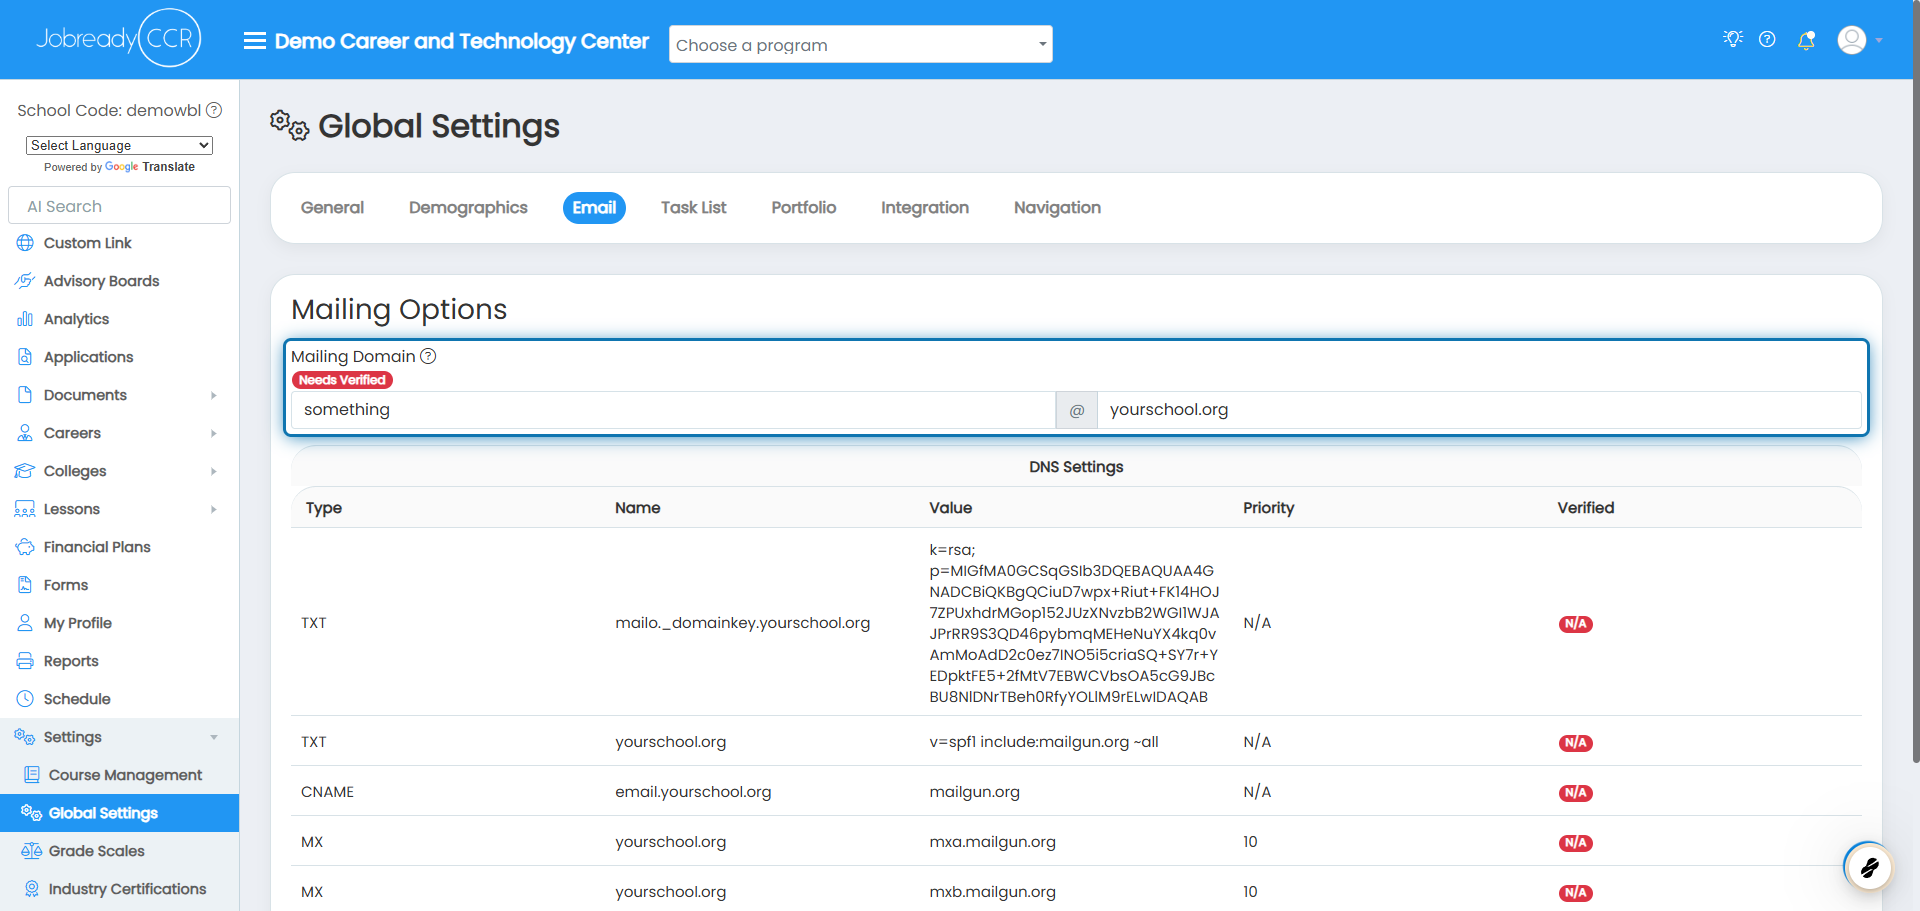Open the user avatar menu
1920x911 pixels.
pos(1852,40)
